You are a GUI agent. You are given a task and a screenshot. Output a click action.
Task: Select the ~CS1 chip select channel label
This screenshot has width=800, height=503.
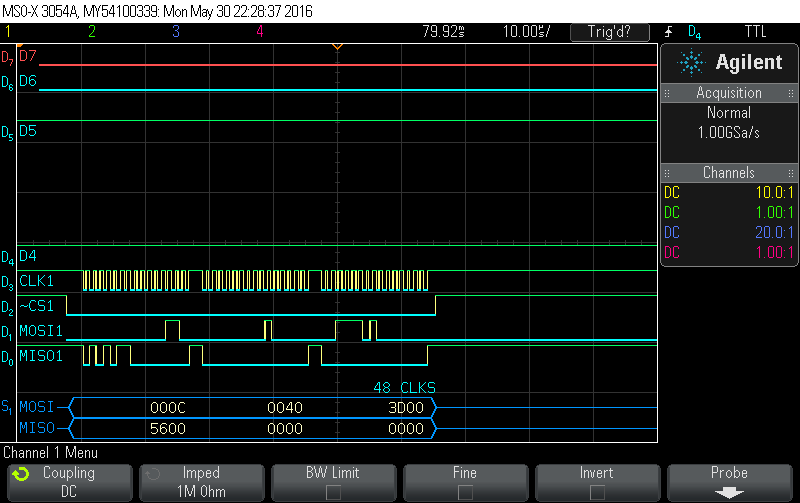click(35, 305)
